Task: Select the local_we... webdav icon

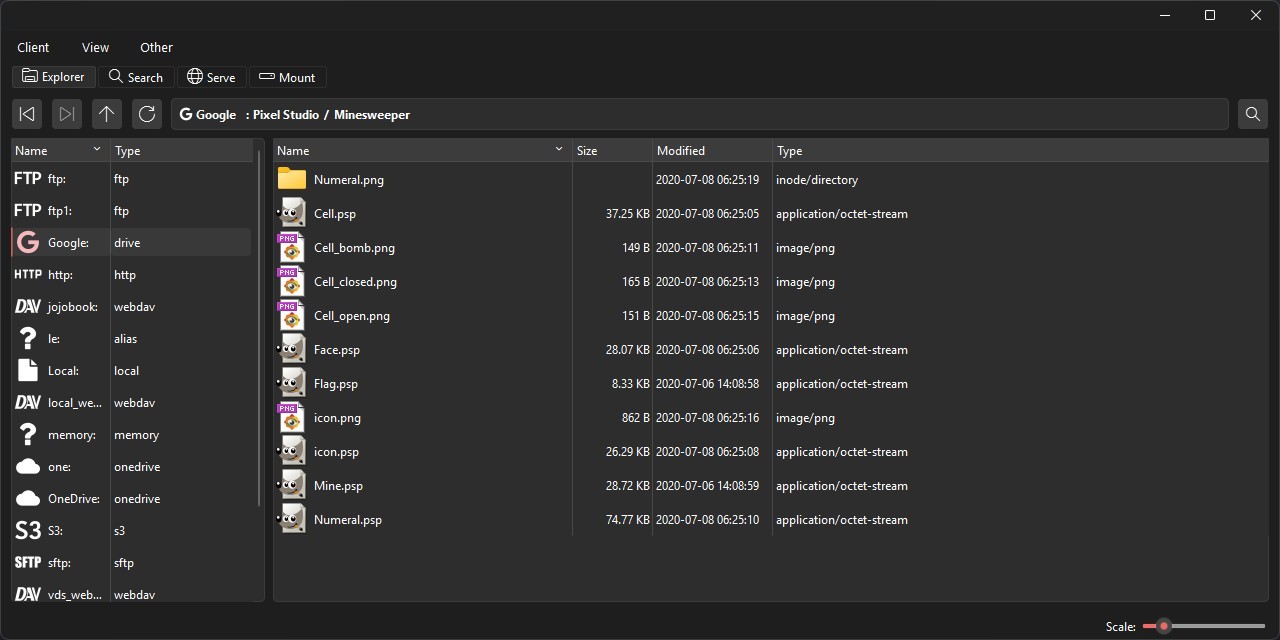Action: point(28,403)
